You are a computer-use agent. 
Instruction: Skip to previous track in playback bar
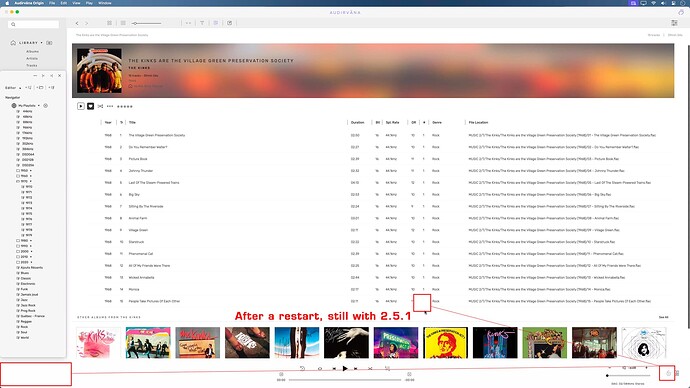click(334, 369)
